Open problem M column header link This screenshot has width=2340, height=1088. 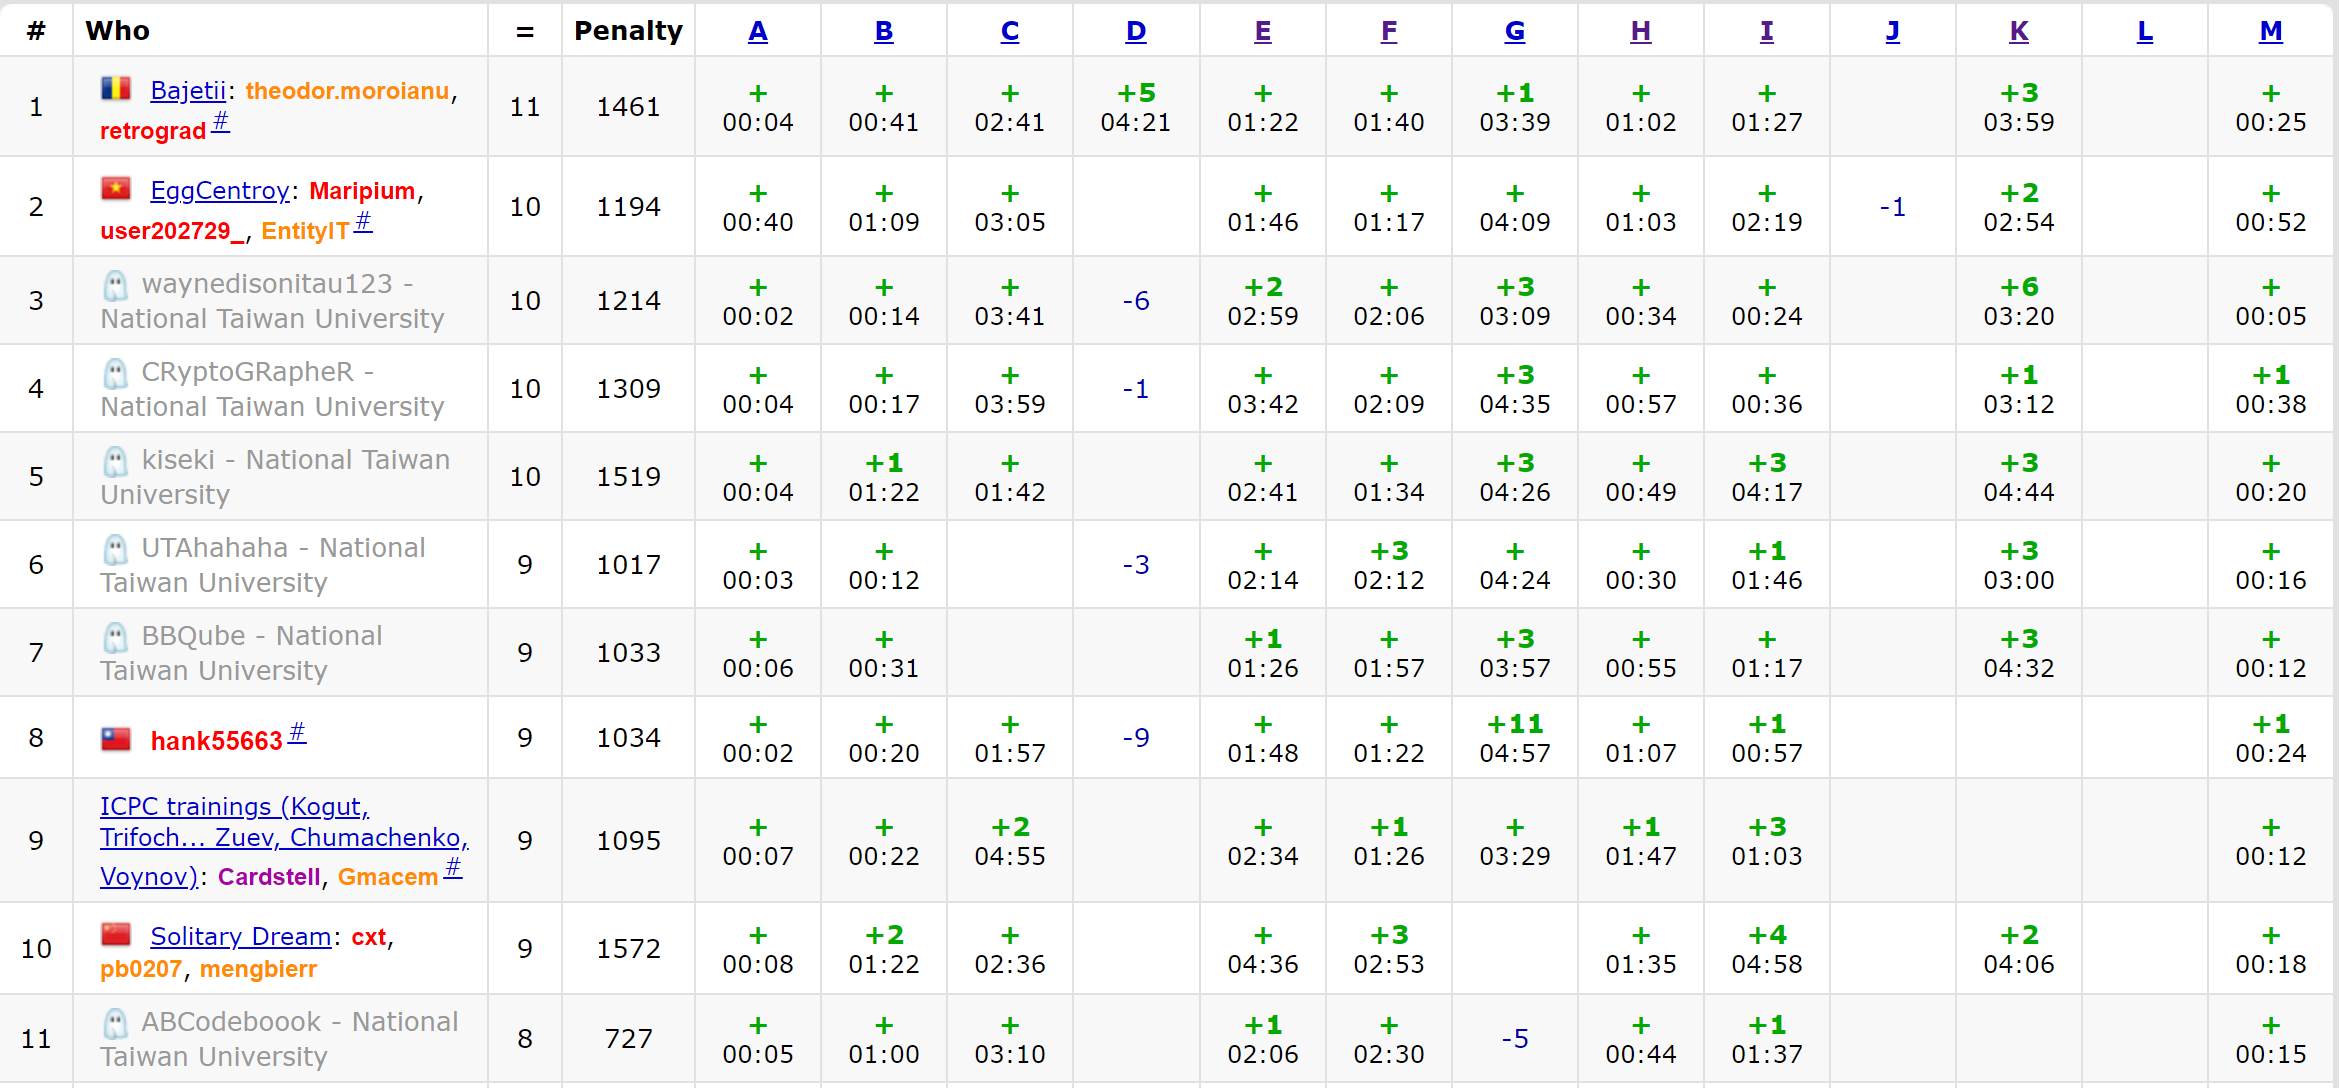click(2270, 31)
